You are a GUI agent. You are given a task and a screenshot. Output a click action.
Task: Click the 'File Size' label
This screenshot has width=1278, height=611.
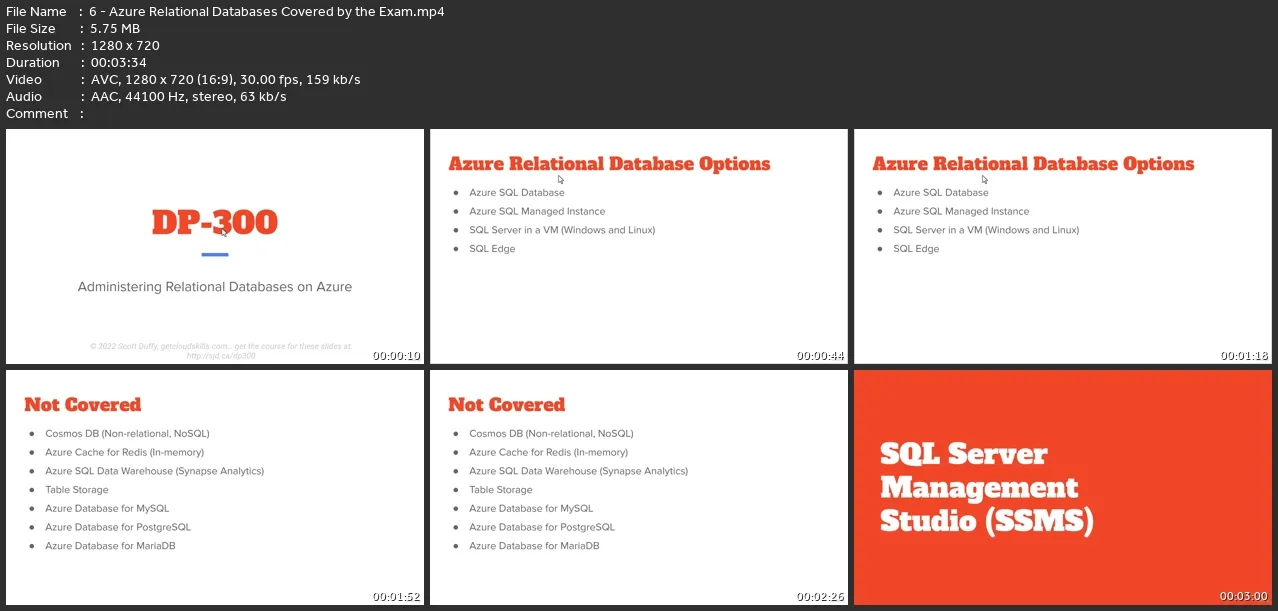click(x=31, y=29)
